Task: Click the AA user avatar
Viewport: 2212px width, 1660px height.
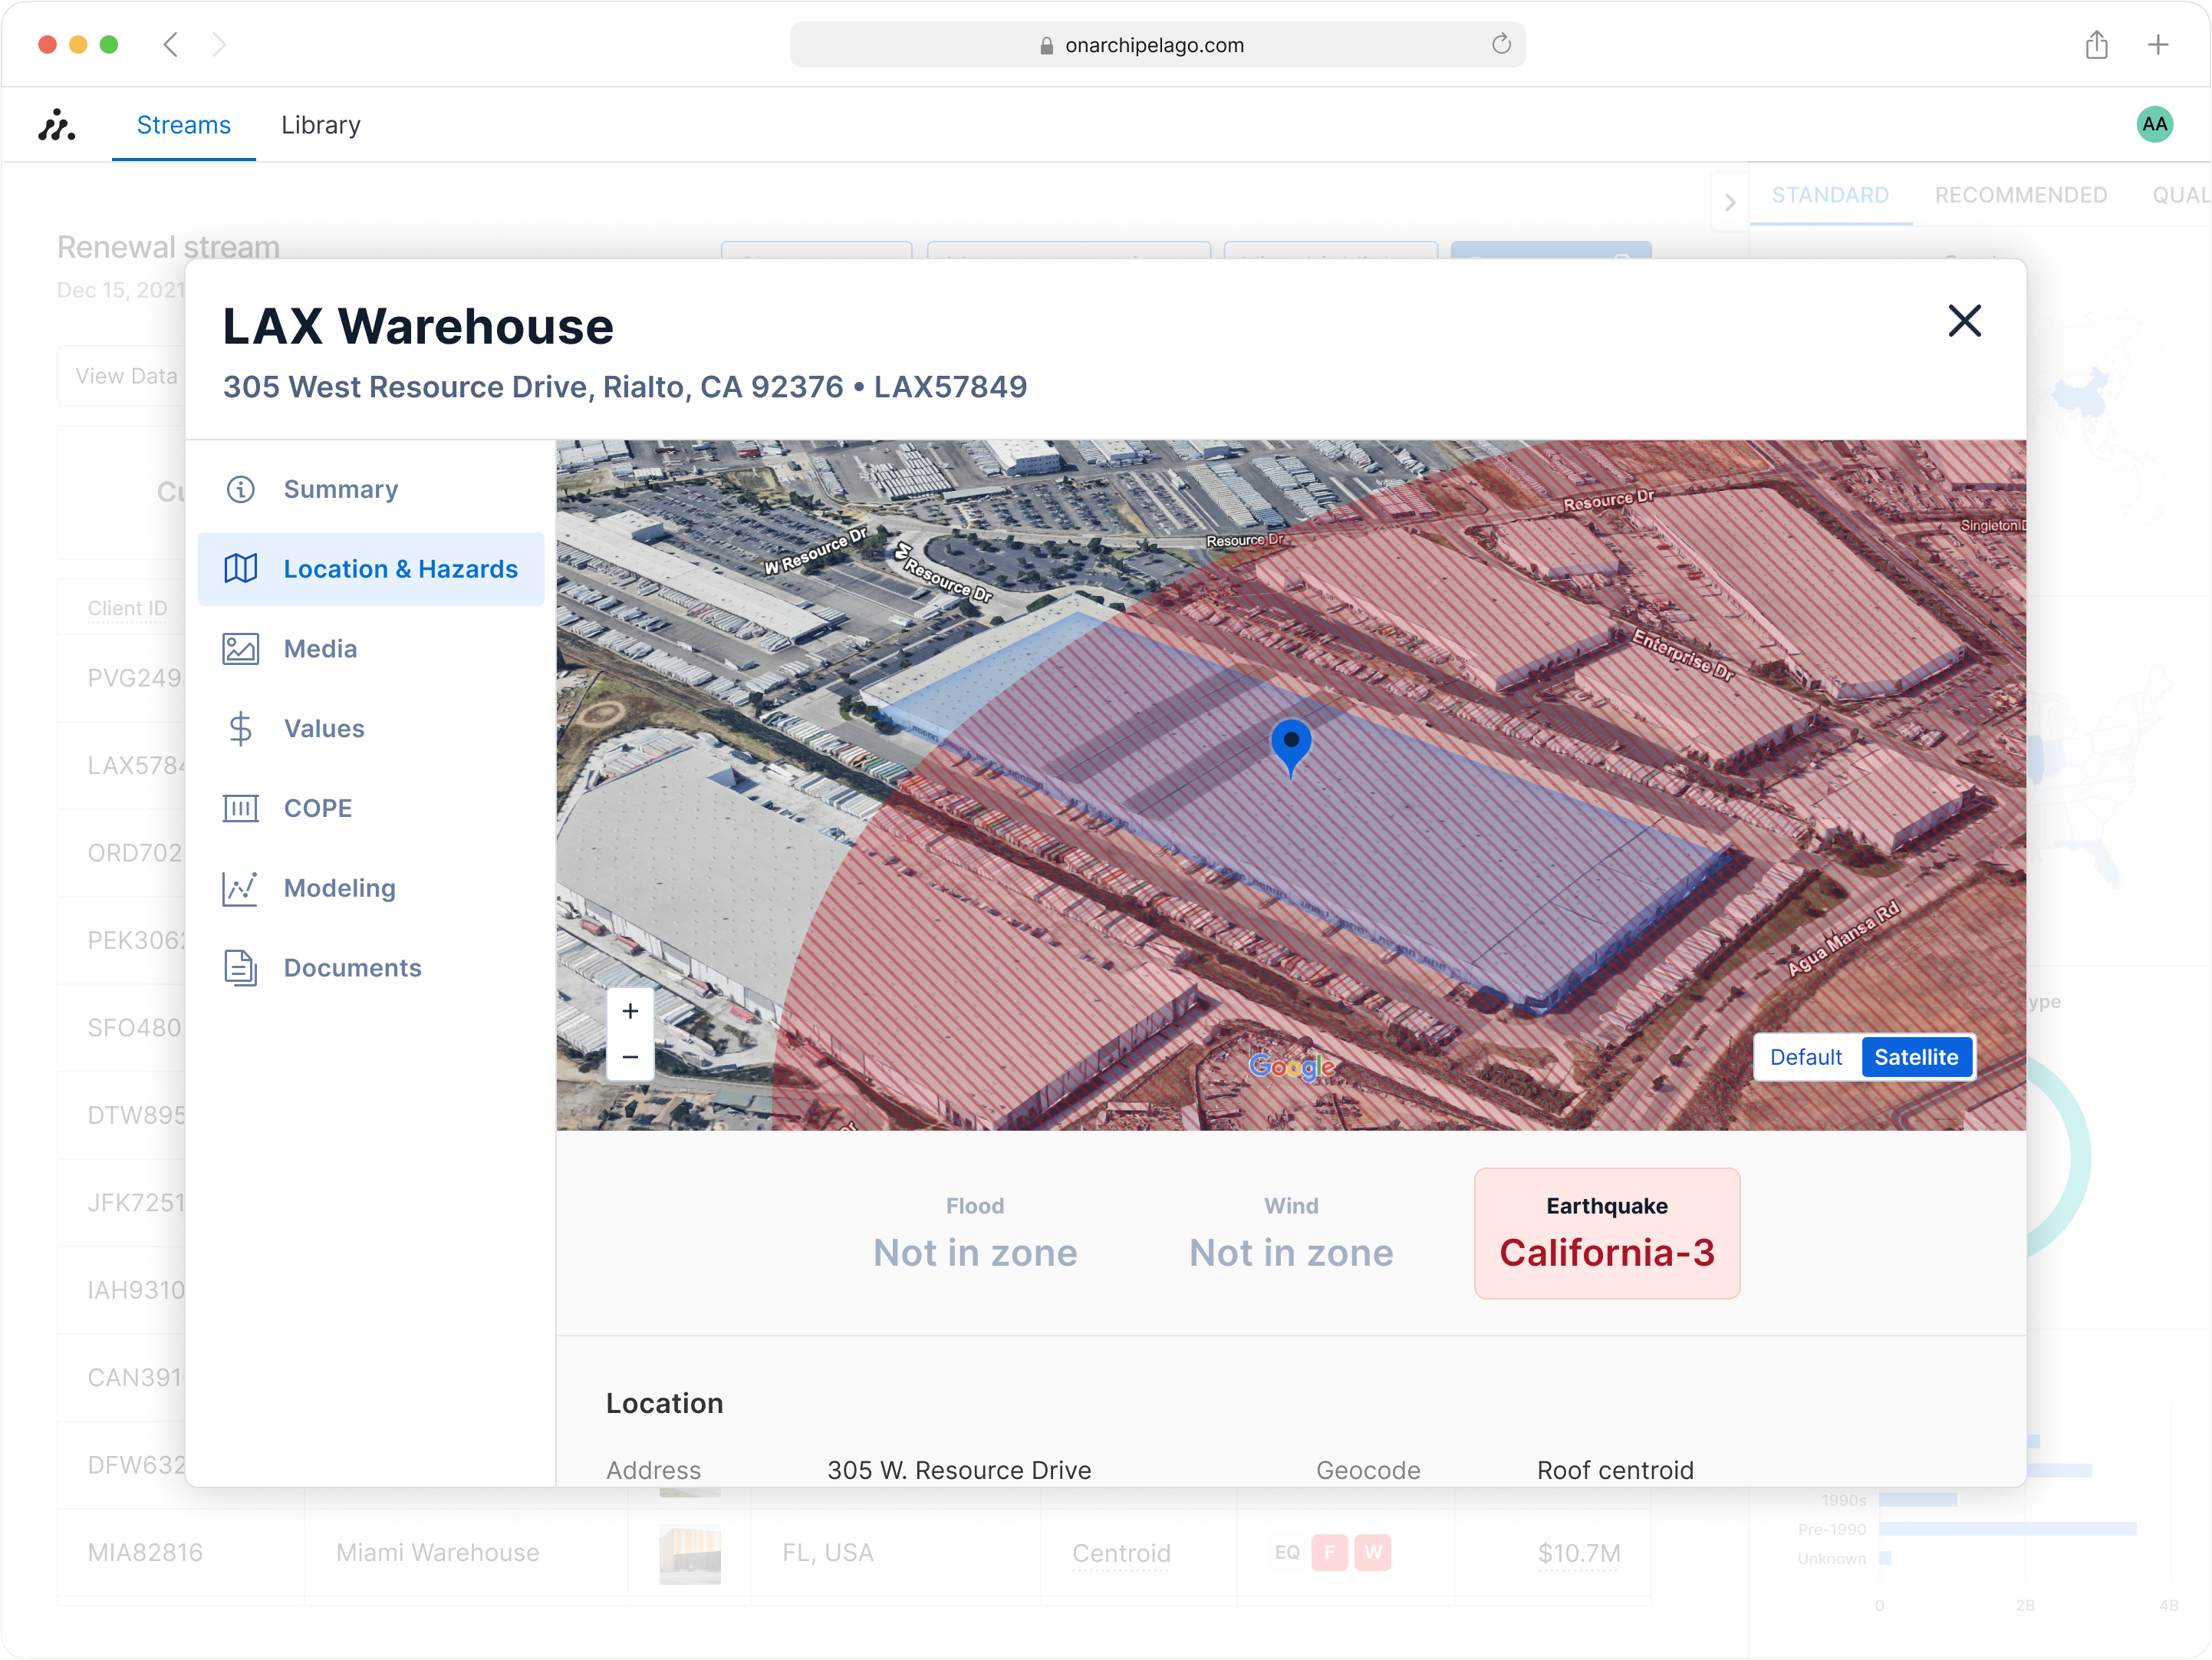Action: (x=2154, y=125)
